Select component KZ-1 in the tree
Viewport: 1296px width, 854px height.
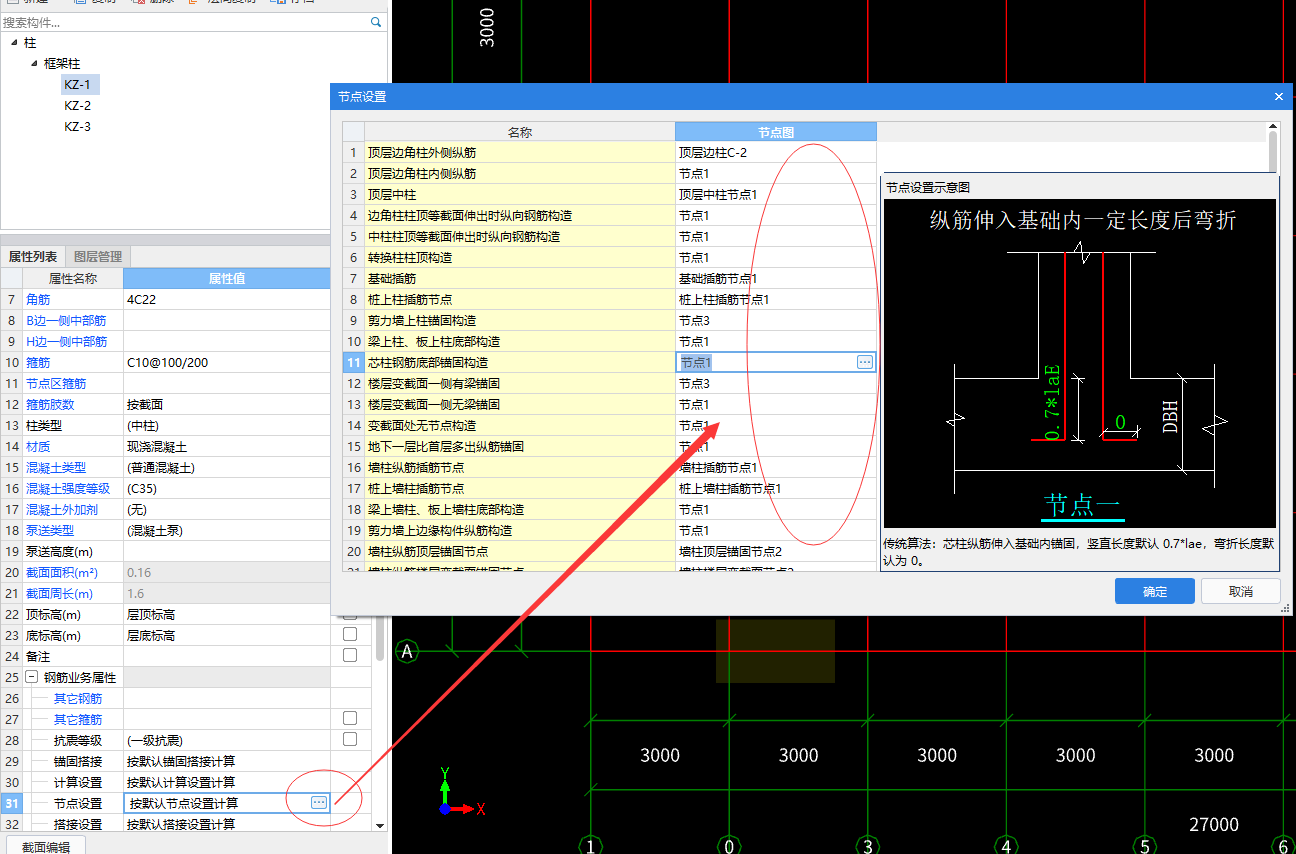coord(78,84)
